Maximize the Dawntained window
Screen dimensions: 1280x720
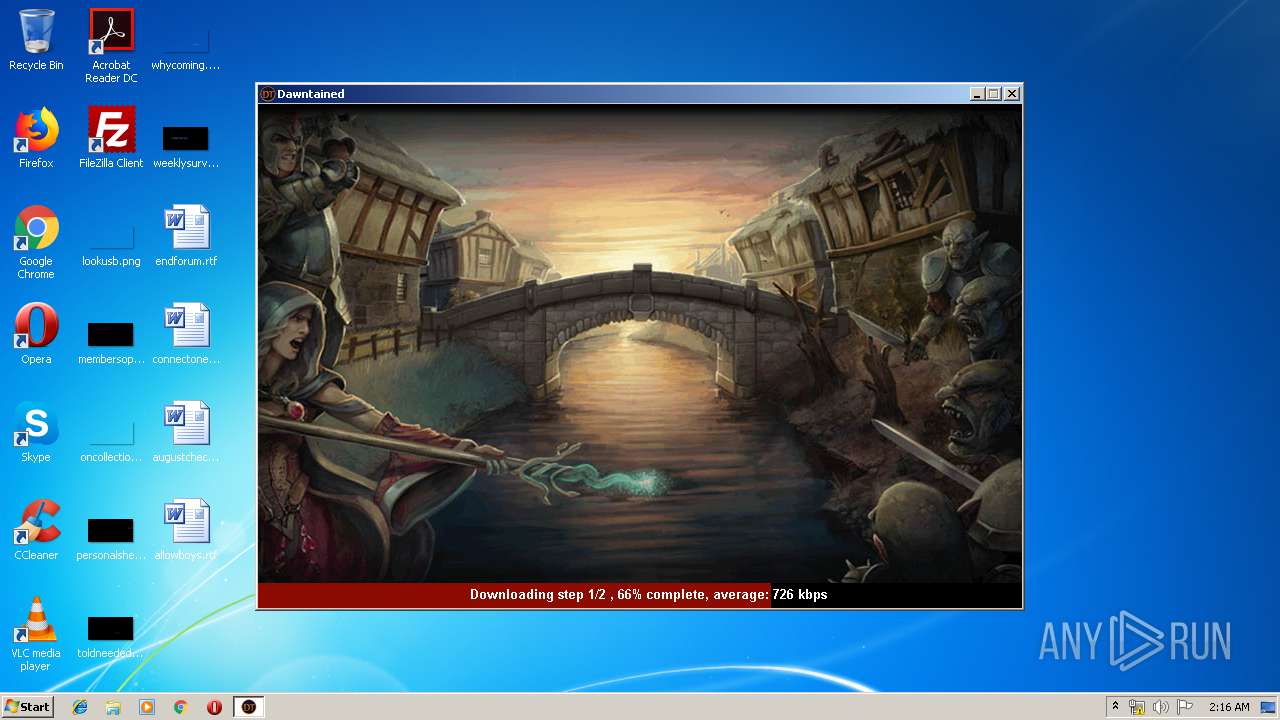coord(994,94)
